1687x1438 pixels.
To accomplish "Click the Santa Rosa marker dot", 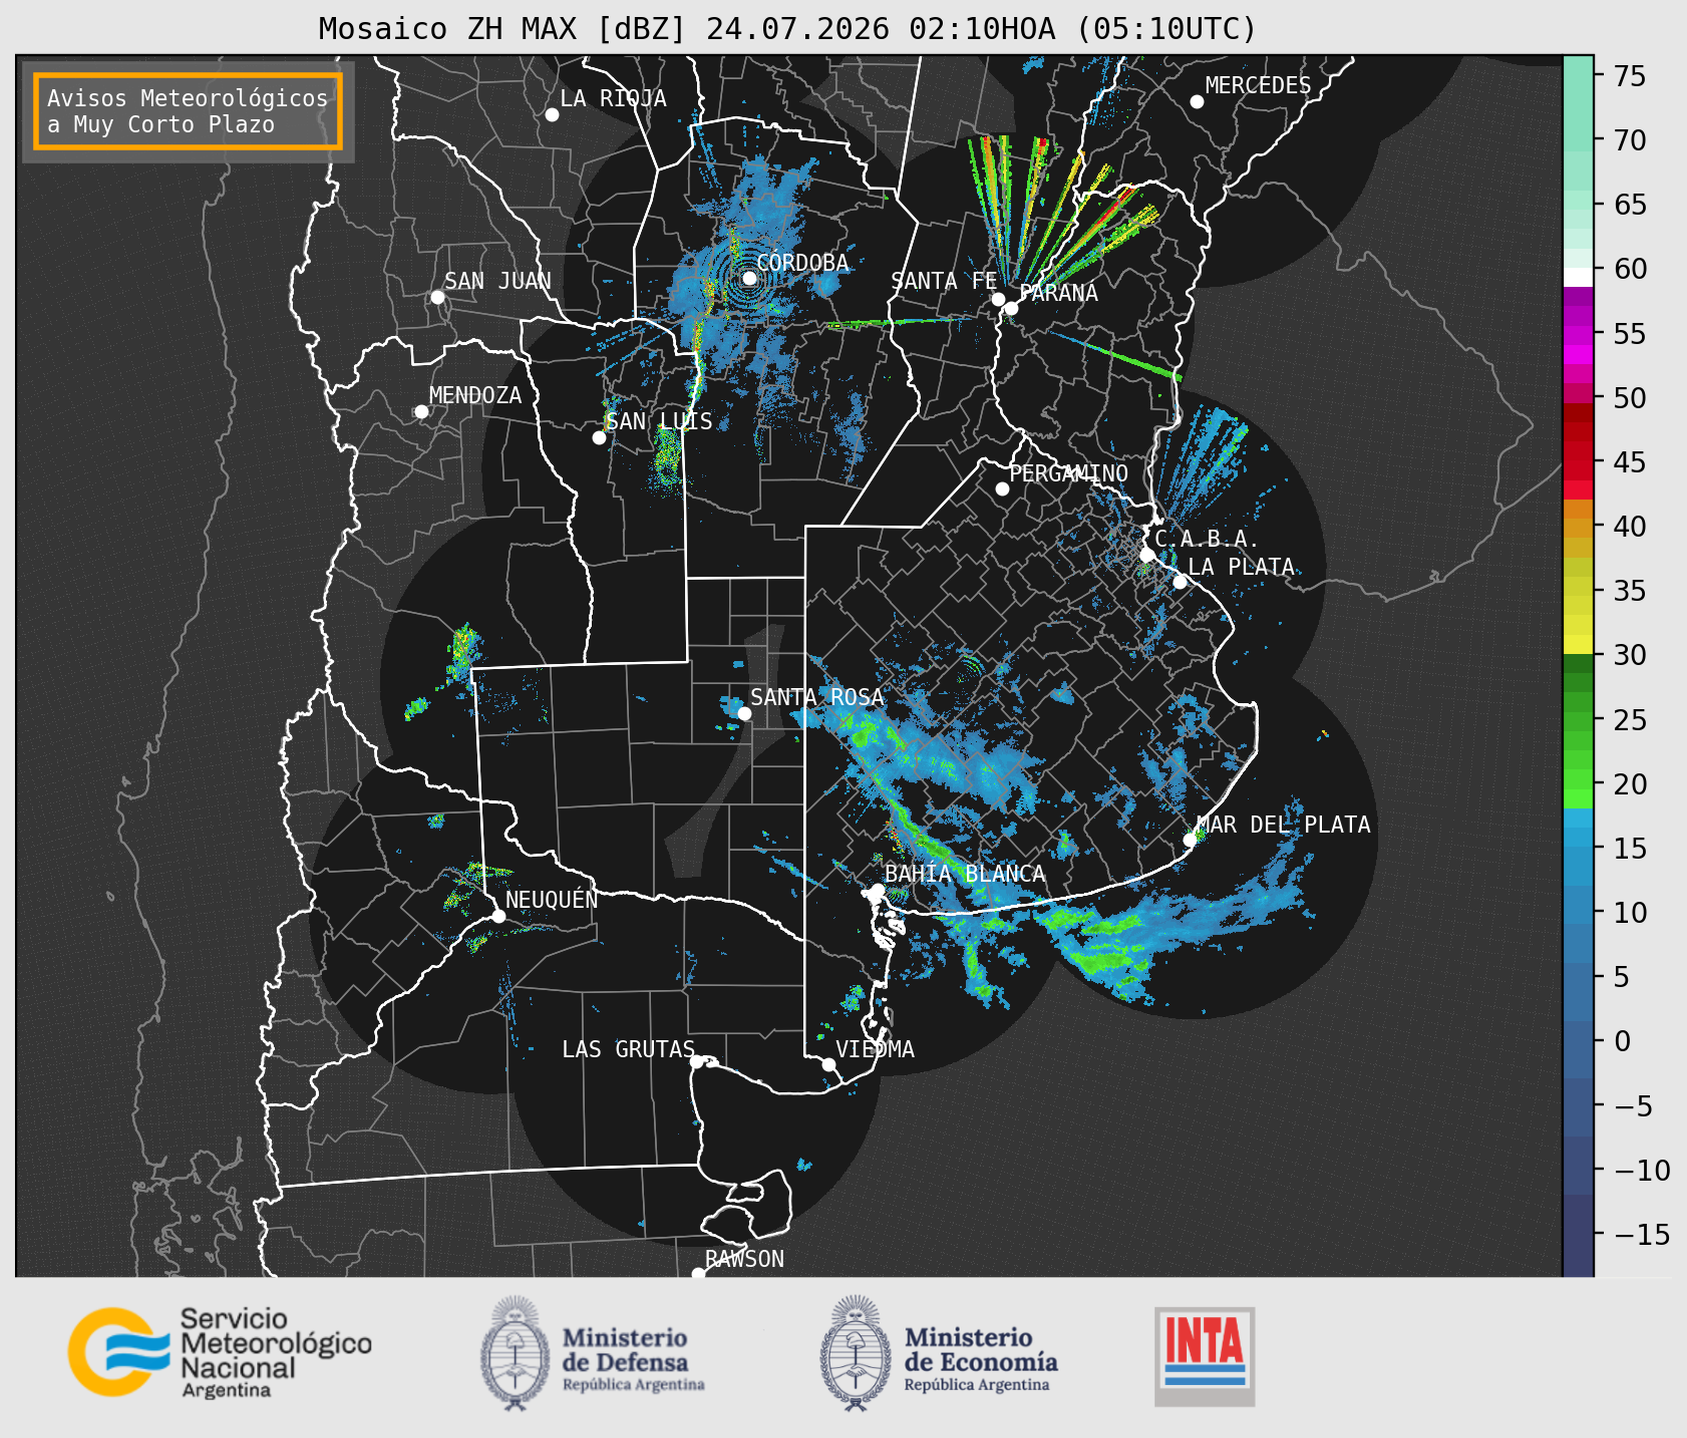I will click(744, 713).
